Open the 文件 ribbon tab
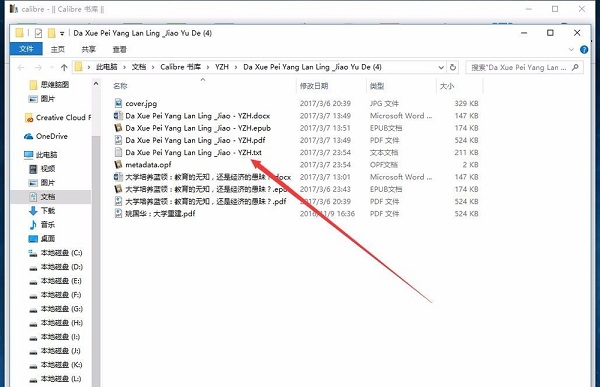This screenshot has height=387, width=600. tap(26, 49)
